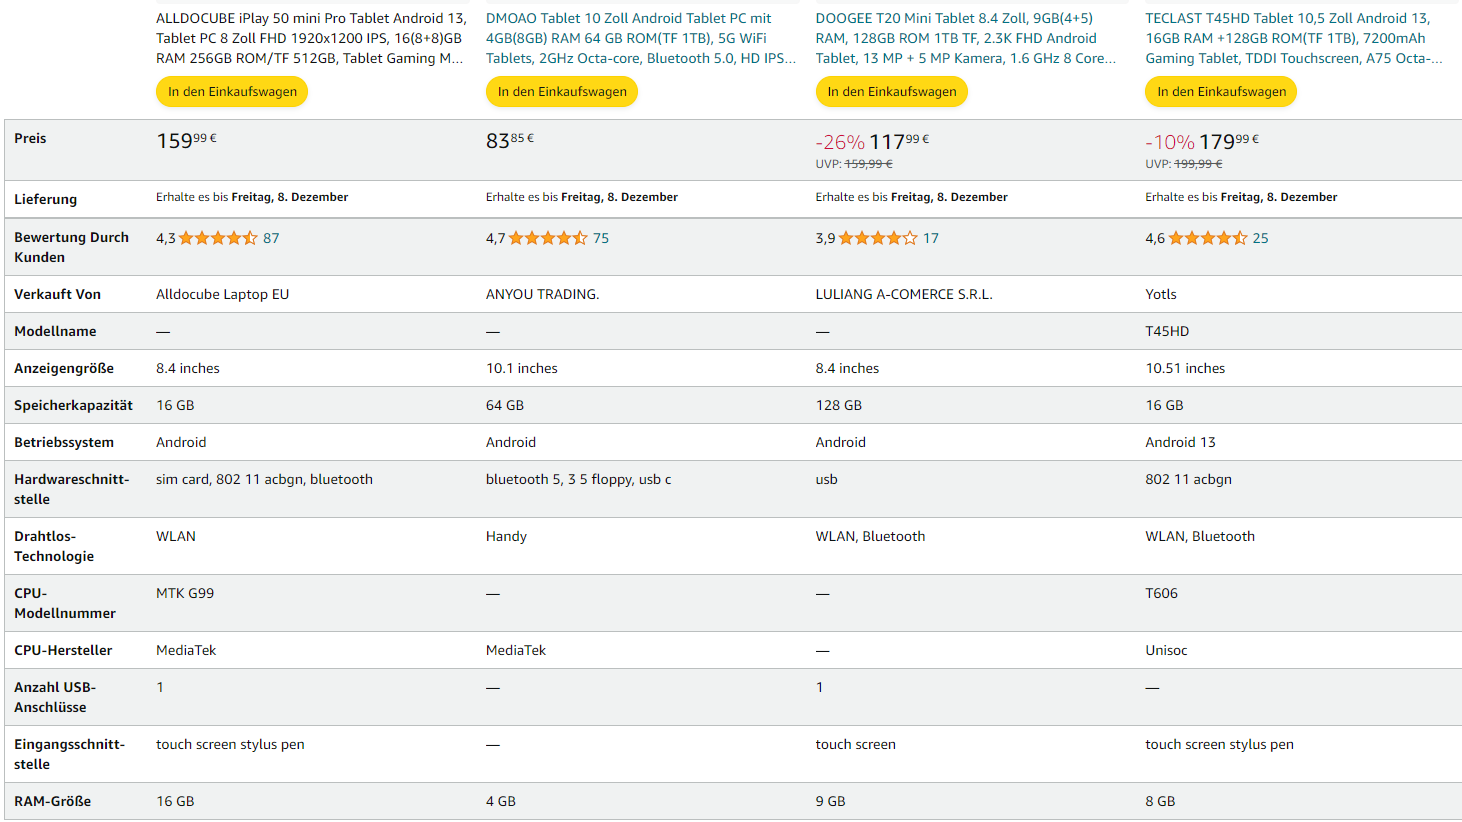Click the discounted 117,99 € price

pyautogui.click(x=898, y=142)
